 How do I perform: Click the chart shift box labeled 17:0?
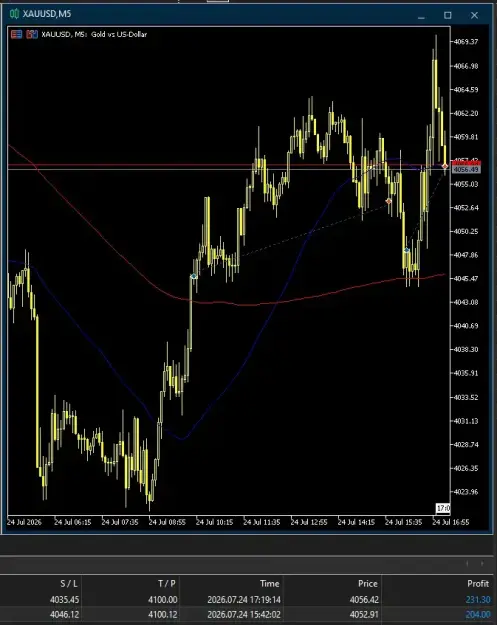443,508
